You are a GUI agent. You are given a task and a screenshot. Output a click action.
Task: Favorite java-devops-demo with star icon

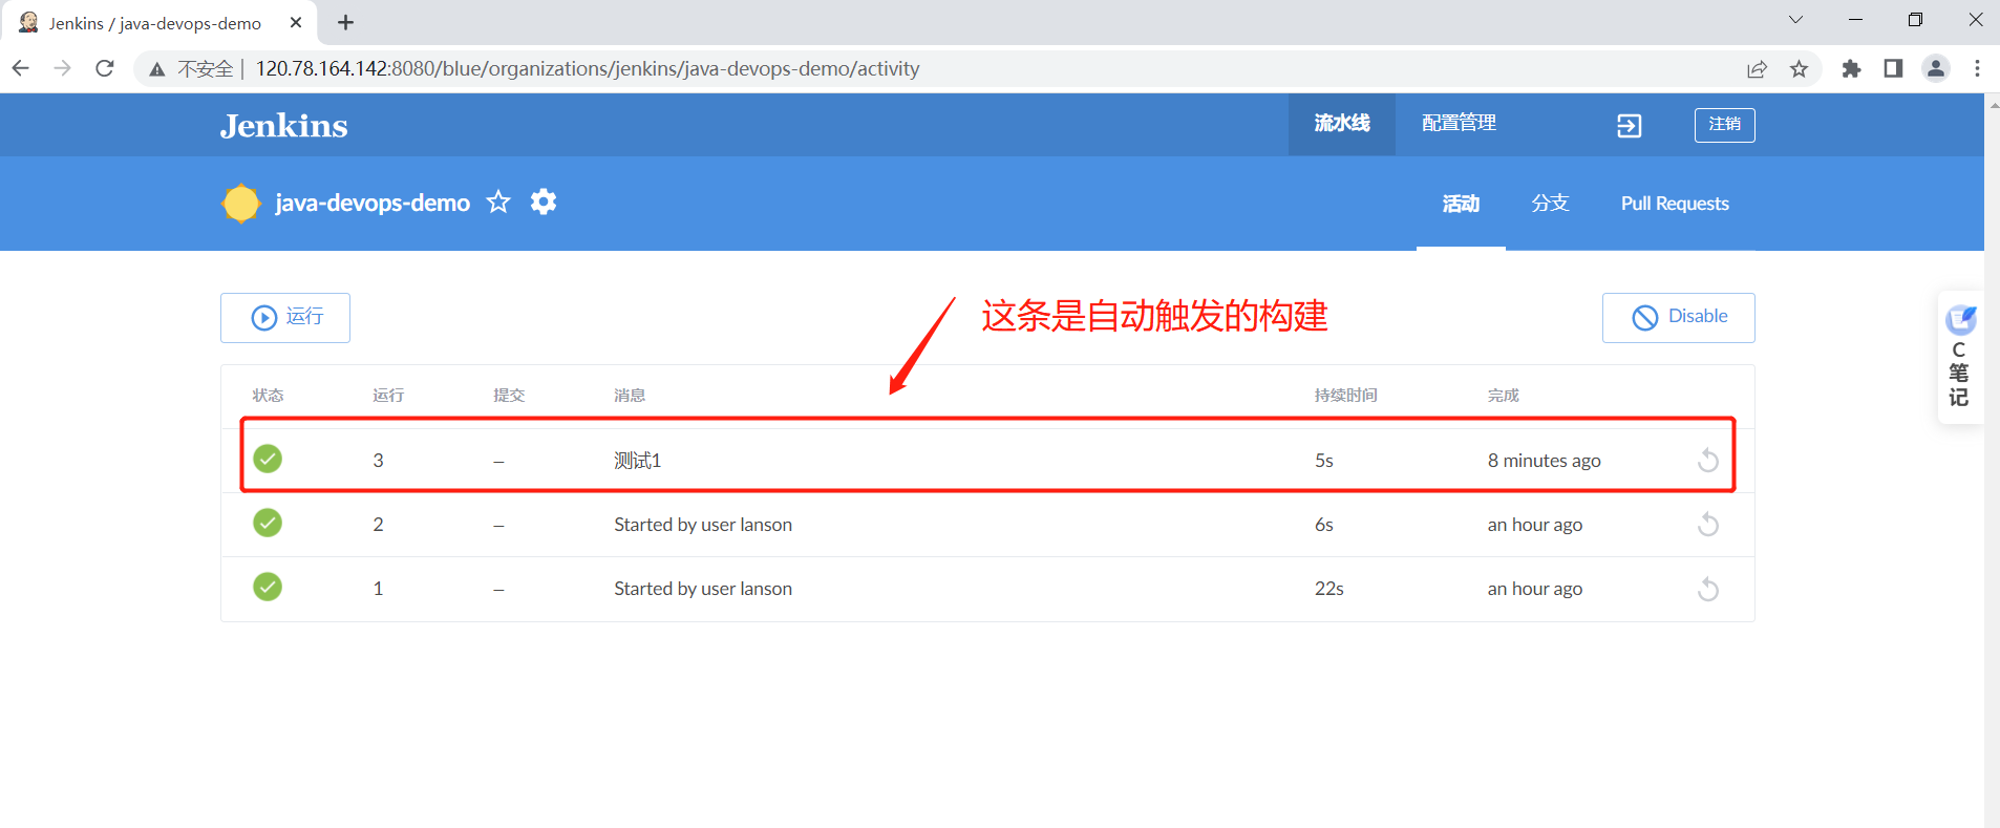(x=498, y=203)
